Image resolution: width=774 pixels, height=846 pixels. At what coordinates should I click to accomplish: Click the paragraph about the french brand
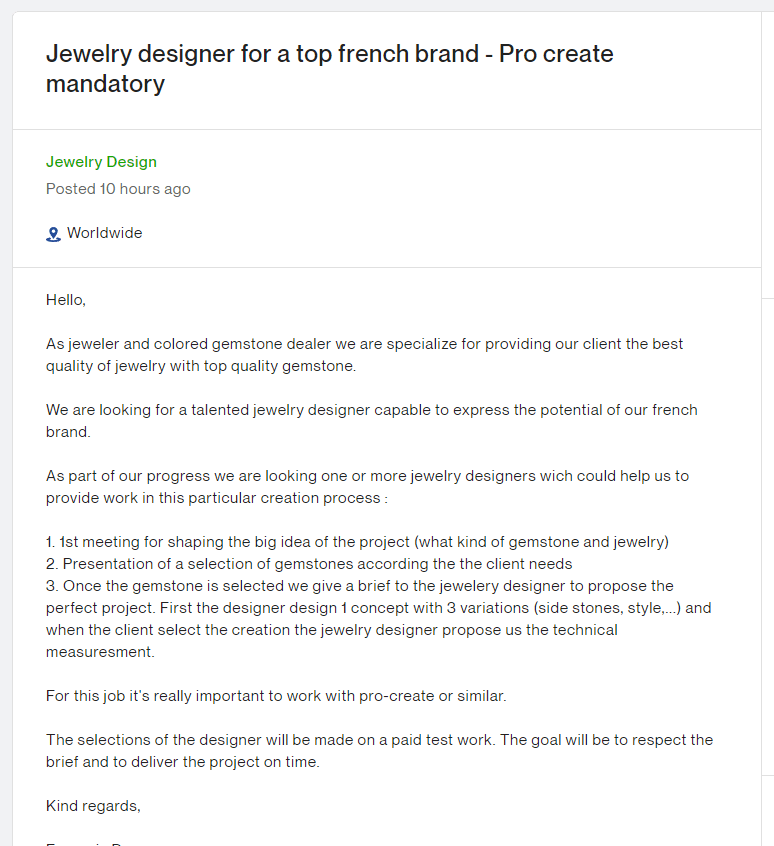[371, 420]
